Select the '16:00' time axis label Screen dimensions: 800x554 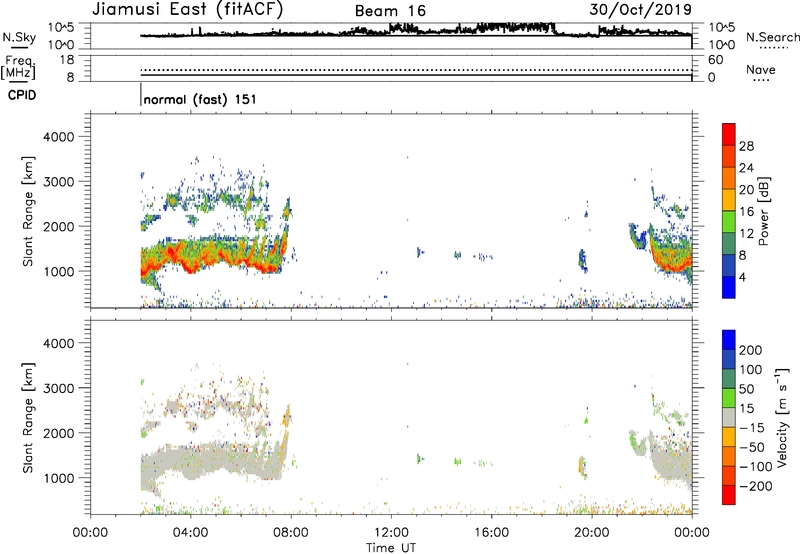coord(491,533)
